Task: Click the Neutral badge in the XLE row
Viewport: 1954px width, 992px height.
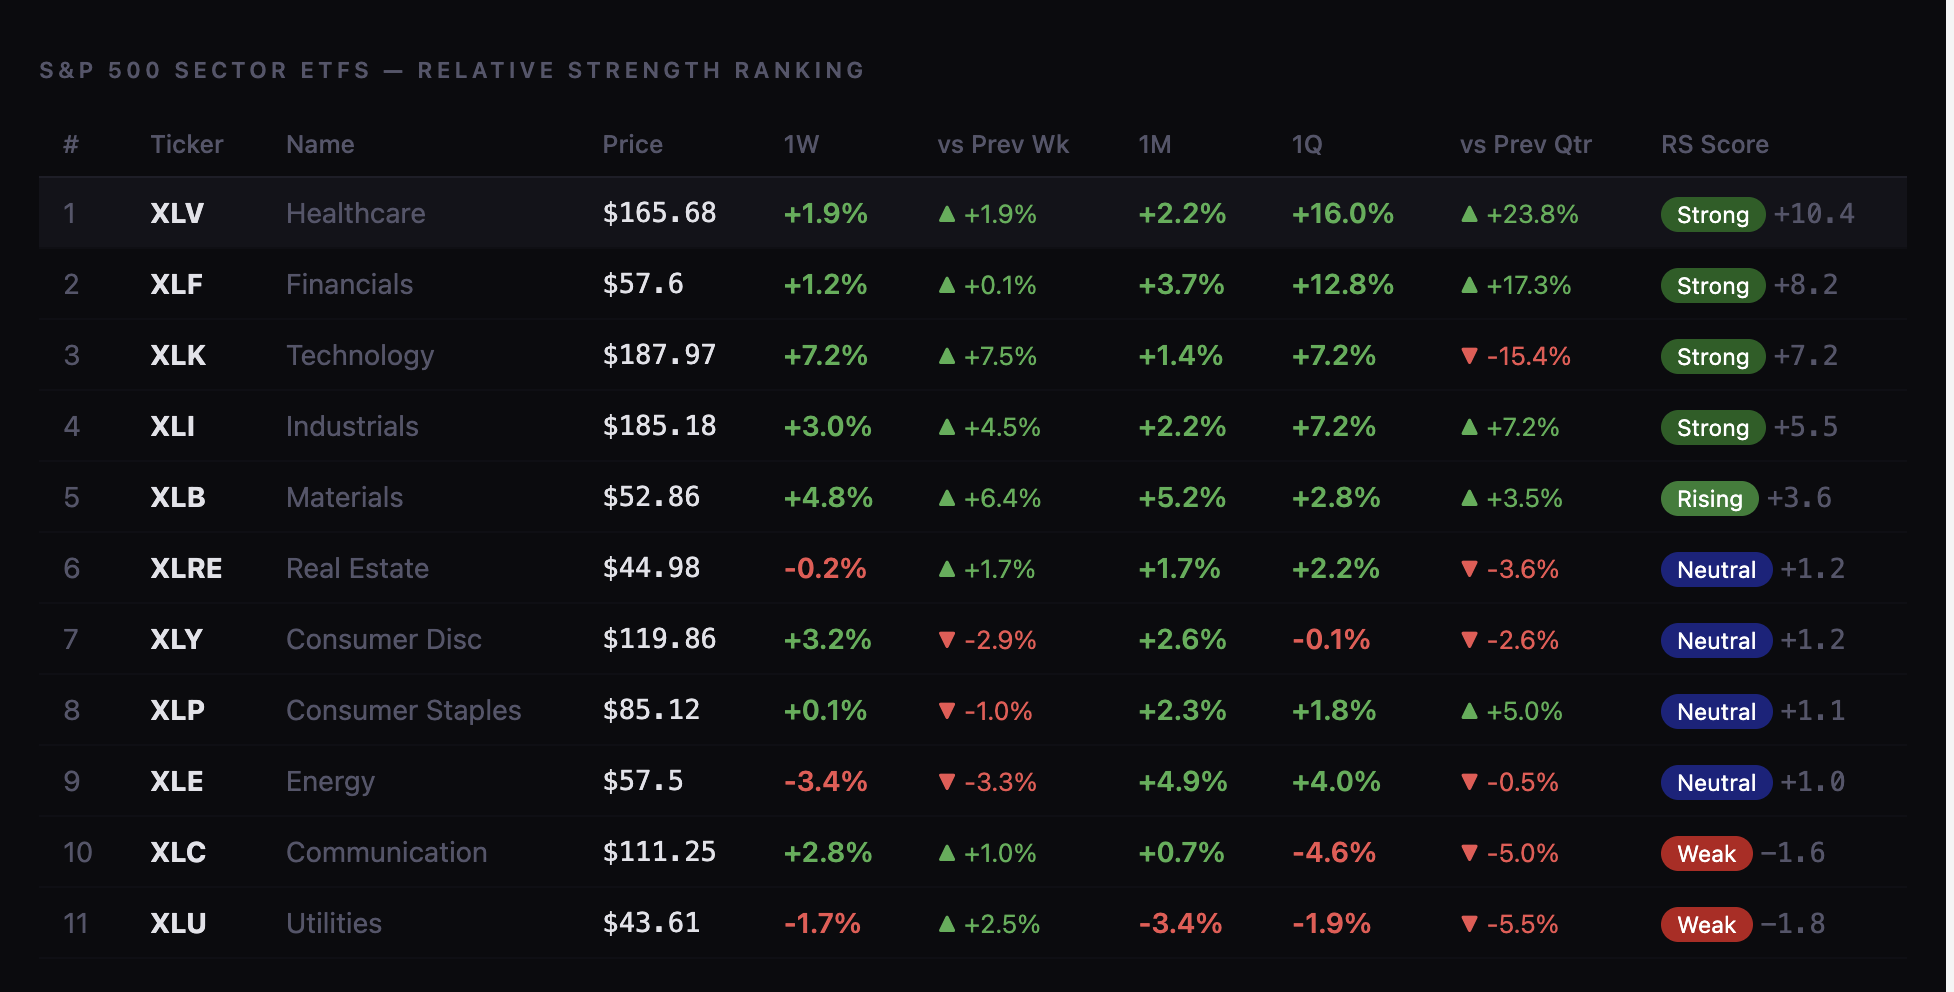Action: (x=1717, y=783)
